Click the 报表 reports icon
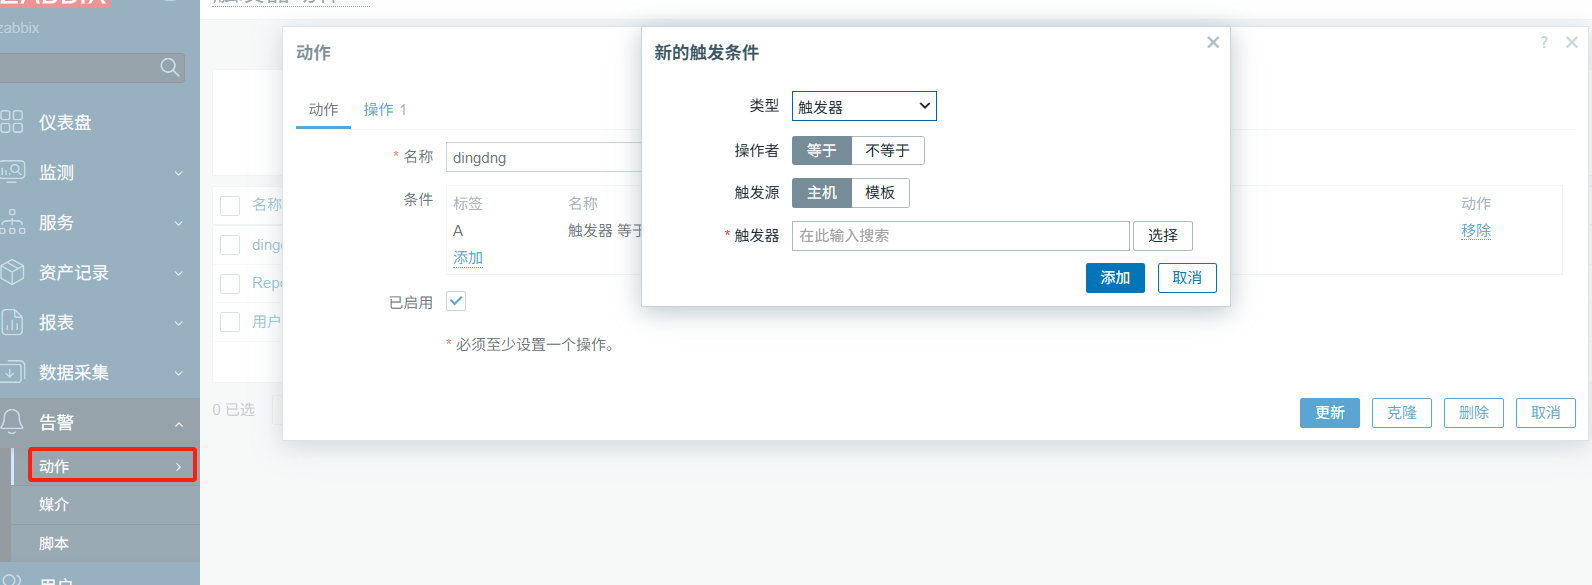 [x=12, y=322]
